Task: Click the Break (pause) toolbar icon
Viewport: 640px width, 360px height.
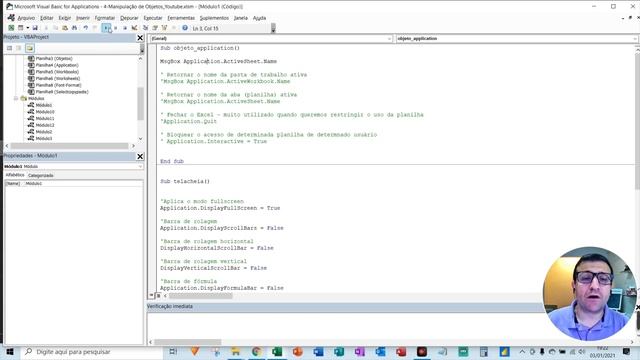Action: click(x=116, y=28)
